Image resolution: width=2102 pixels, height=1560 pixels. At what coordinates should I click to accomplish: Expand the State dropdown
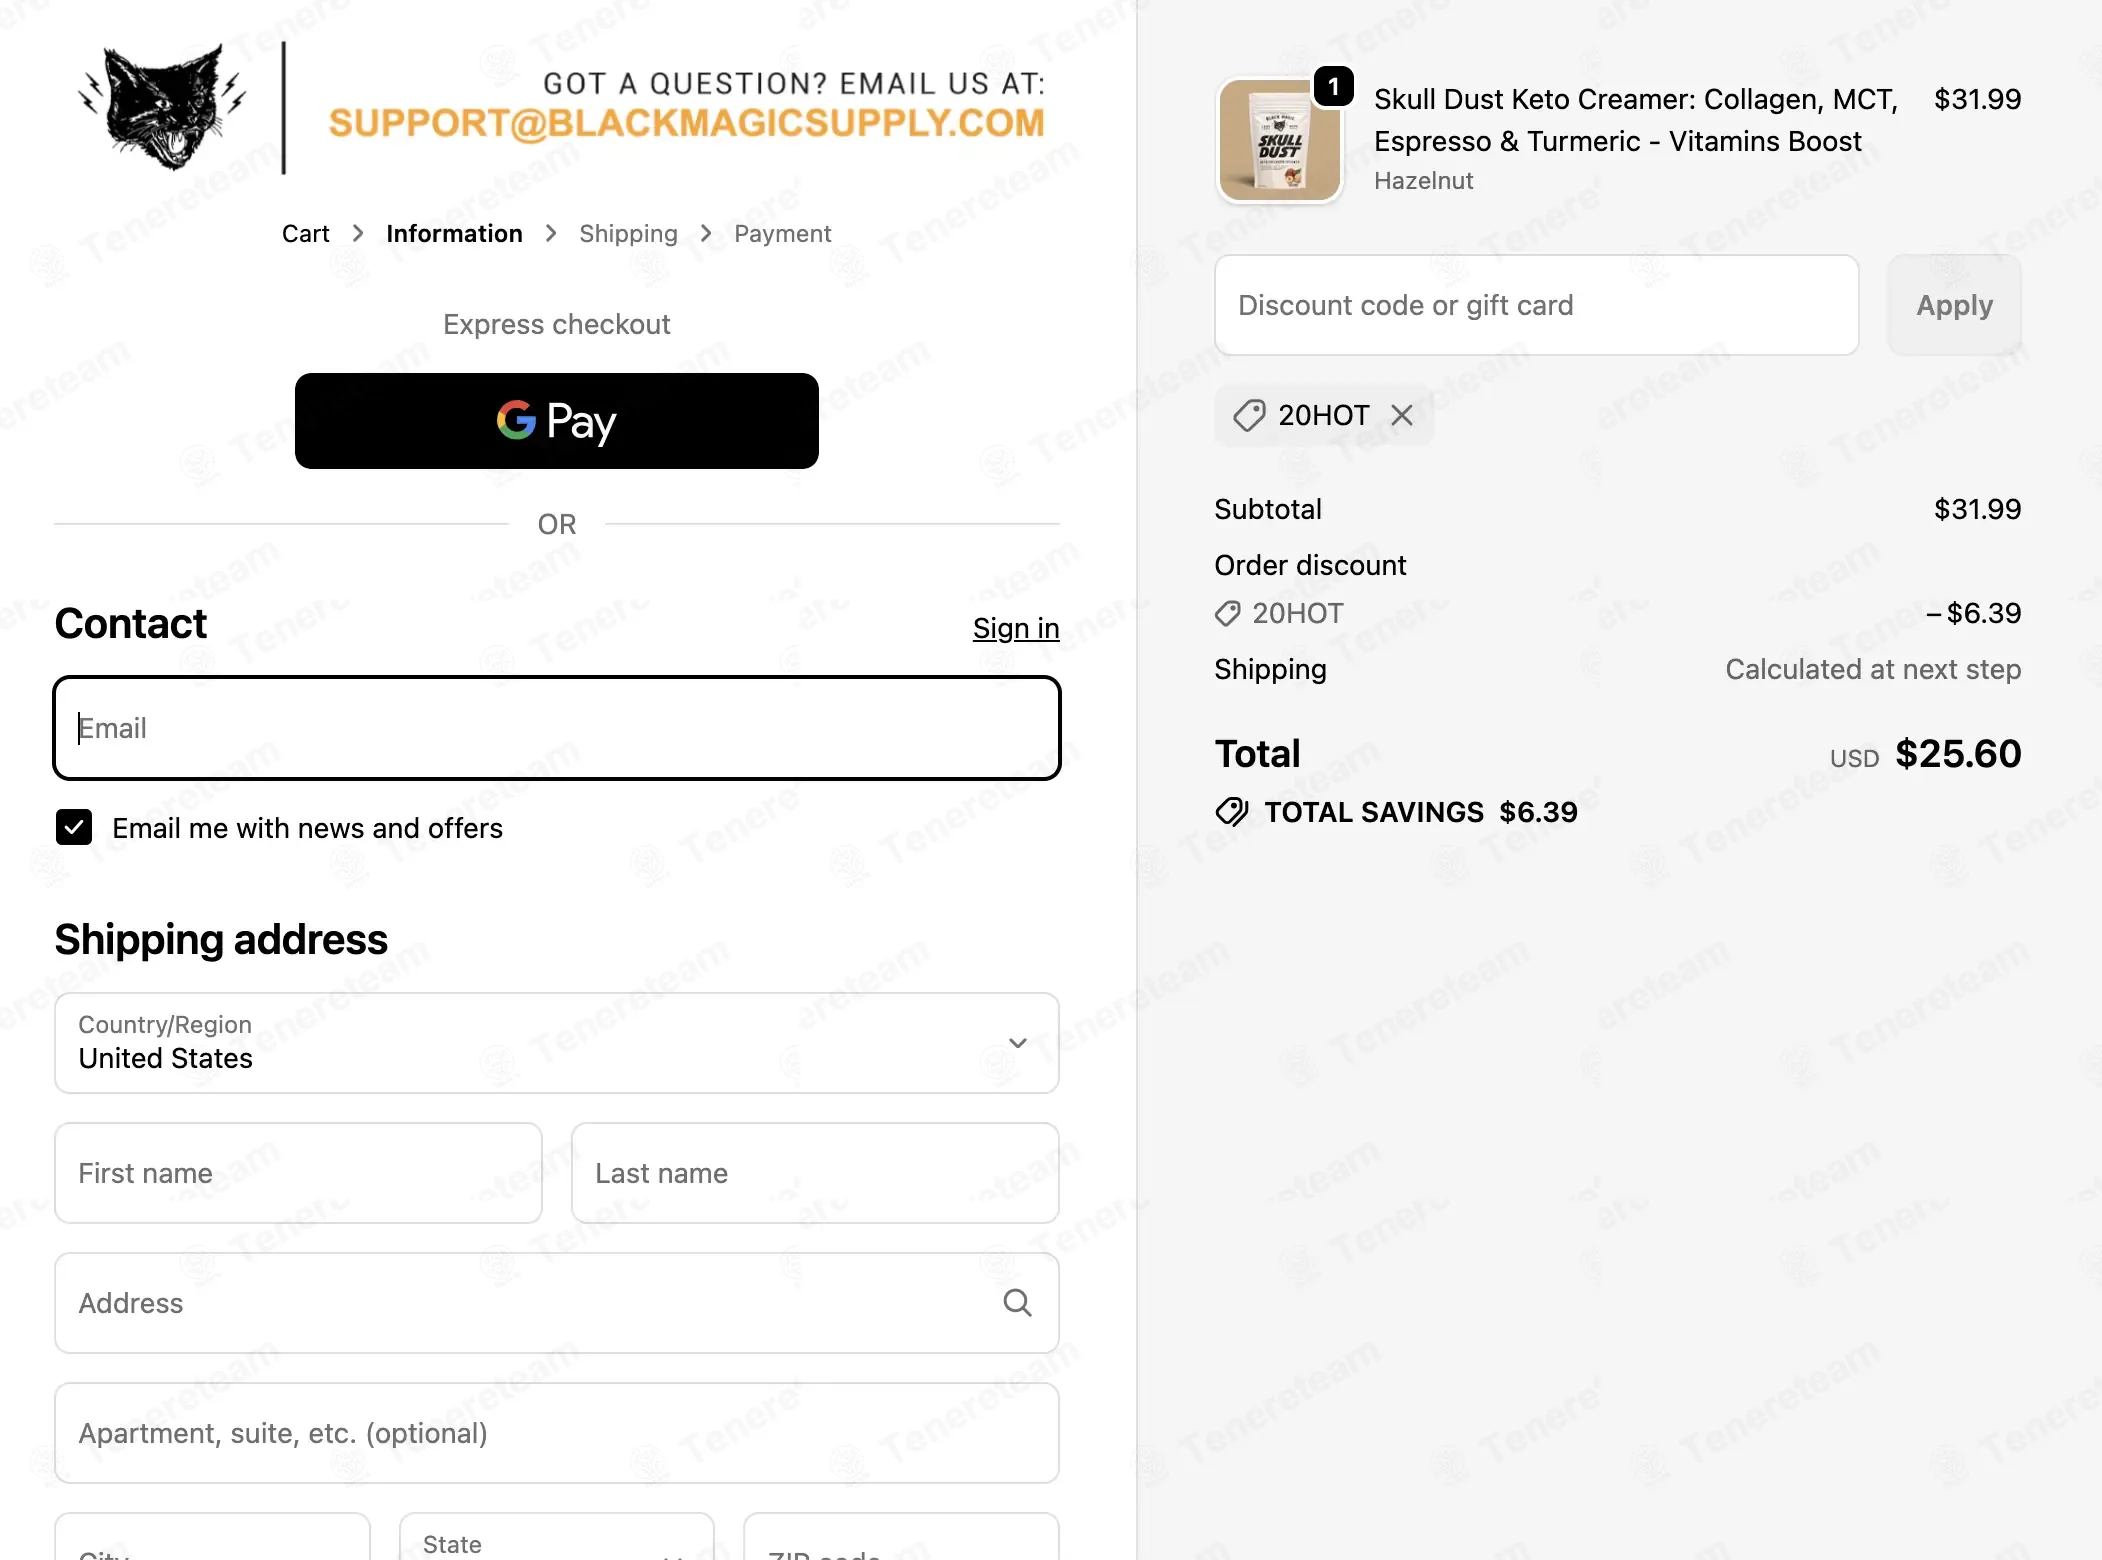pyautogui.click(x=557, y=1537)
